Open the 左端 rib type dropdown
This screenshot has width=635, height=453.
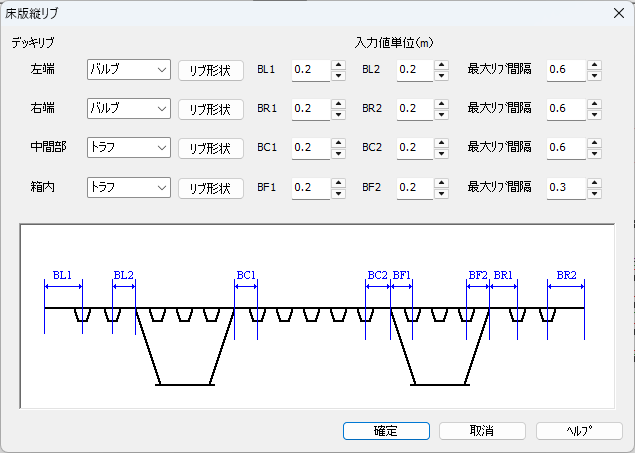tap(129, 70)
